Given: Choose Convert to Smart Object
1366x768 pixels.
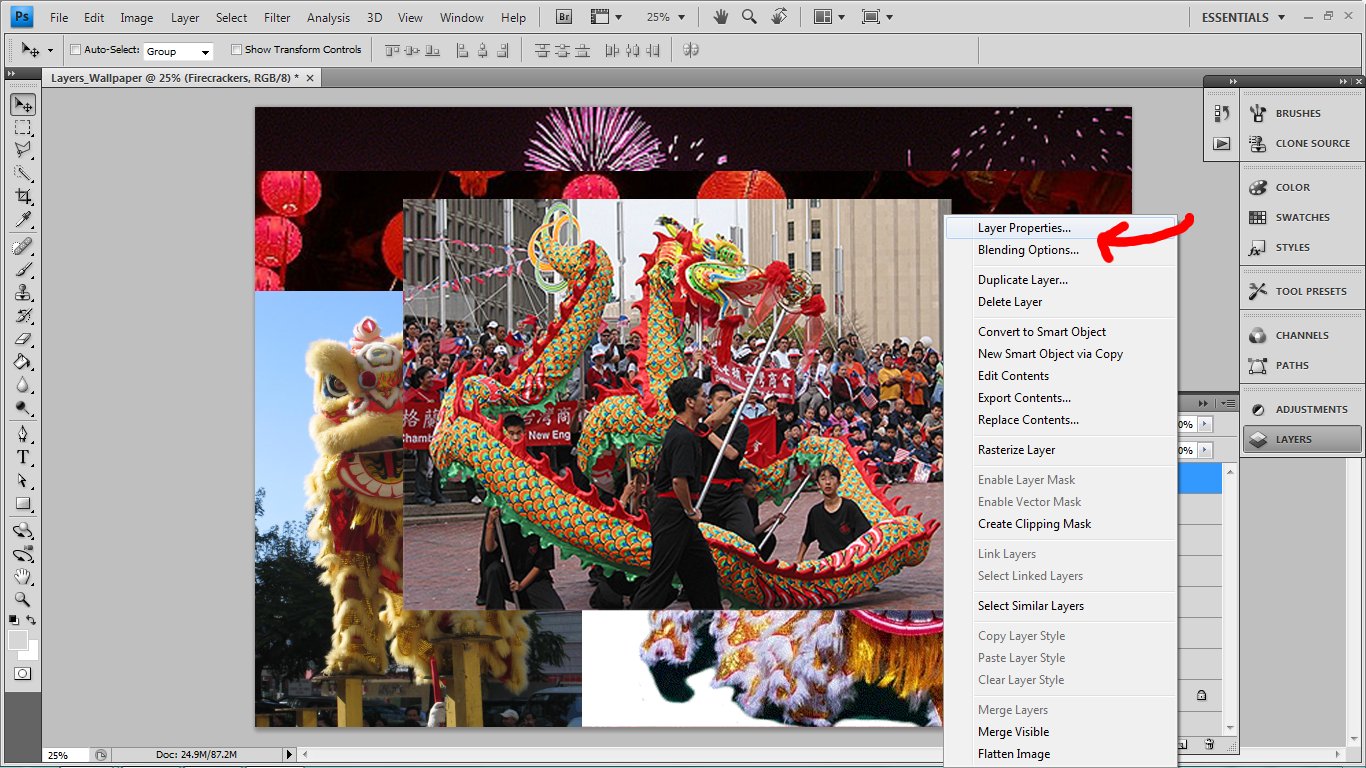Looking at the screenshot, I should (x=1042, y=332).
